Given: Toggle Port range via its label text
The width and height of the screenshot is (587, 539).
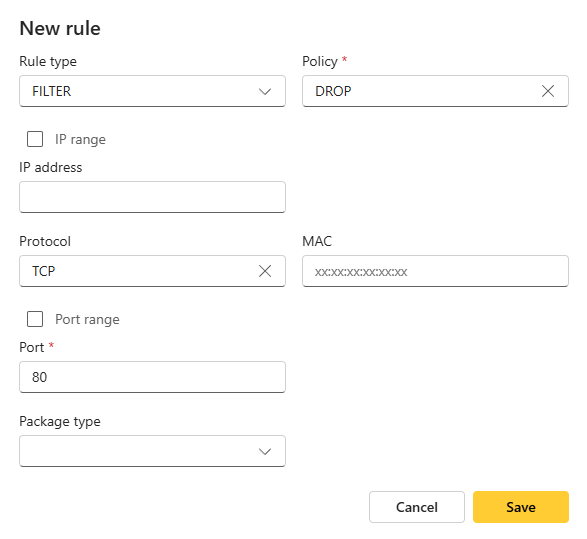Looking at the screenshot, I should pos(87,319).
